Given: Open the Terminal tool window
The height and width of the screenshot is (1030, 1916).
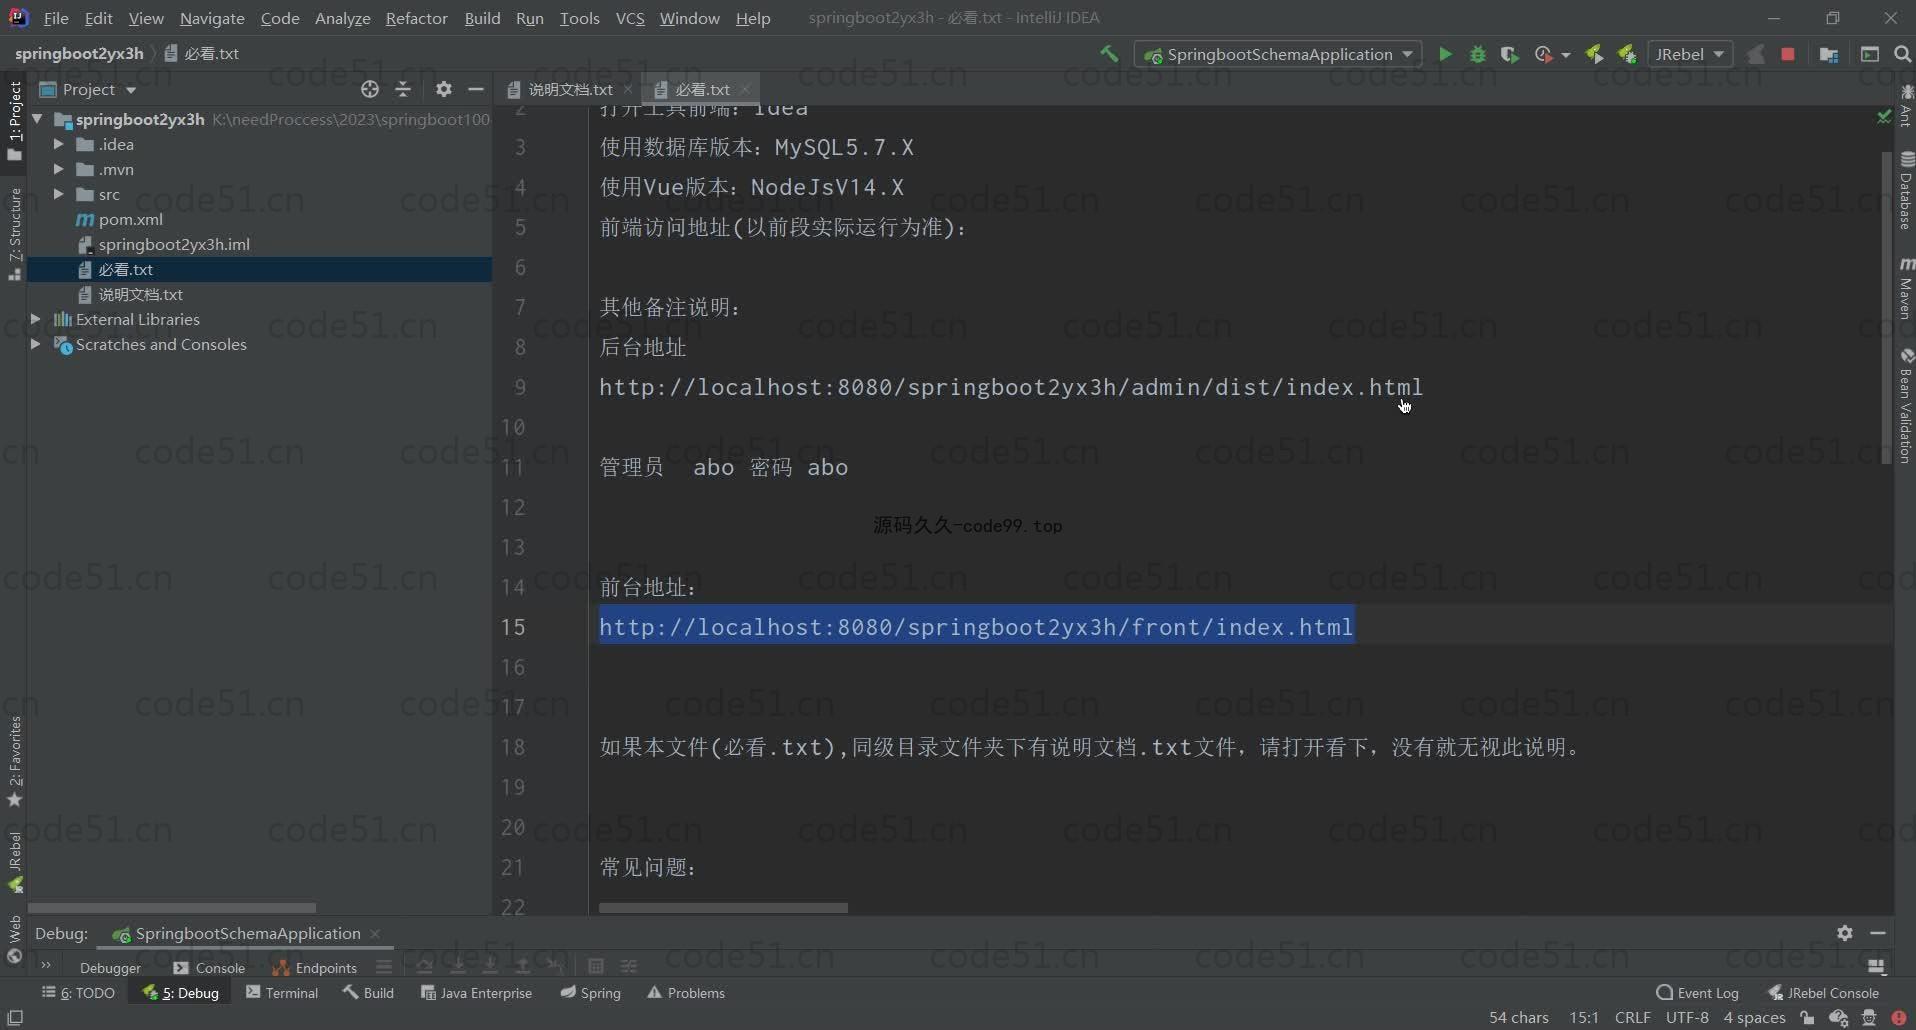Looking at the screenshot, I should point(282,993).
